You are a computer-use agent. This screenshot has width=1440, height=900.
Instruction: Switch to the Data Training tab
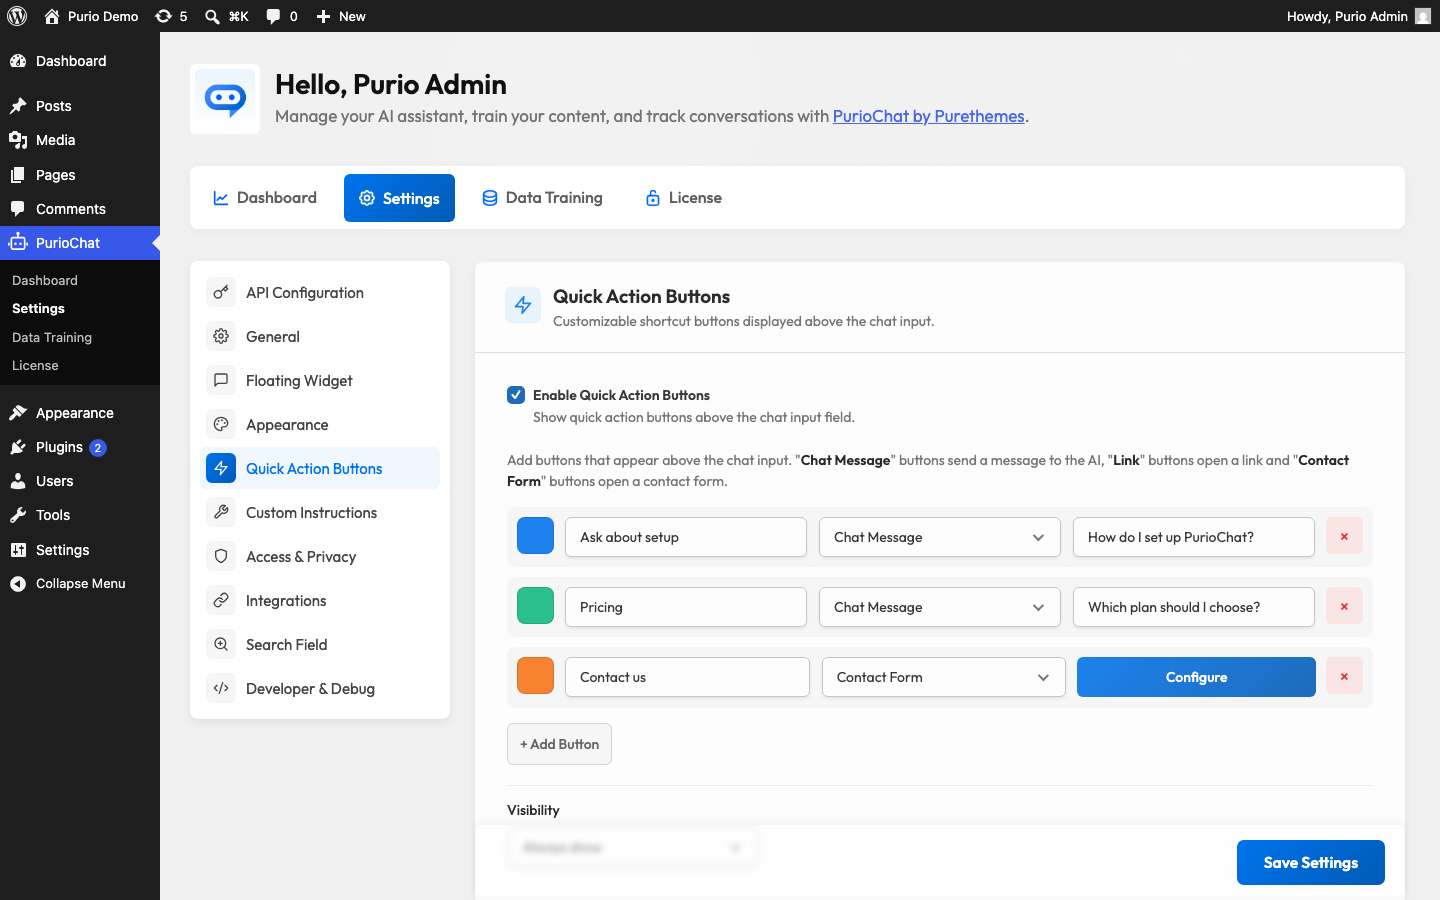[x=542, y=198]
